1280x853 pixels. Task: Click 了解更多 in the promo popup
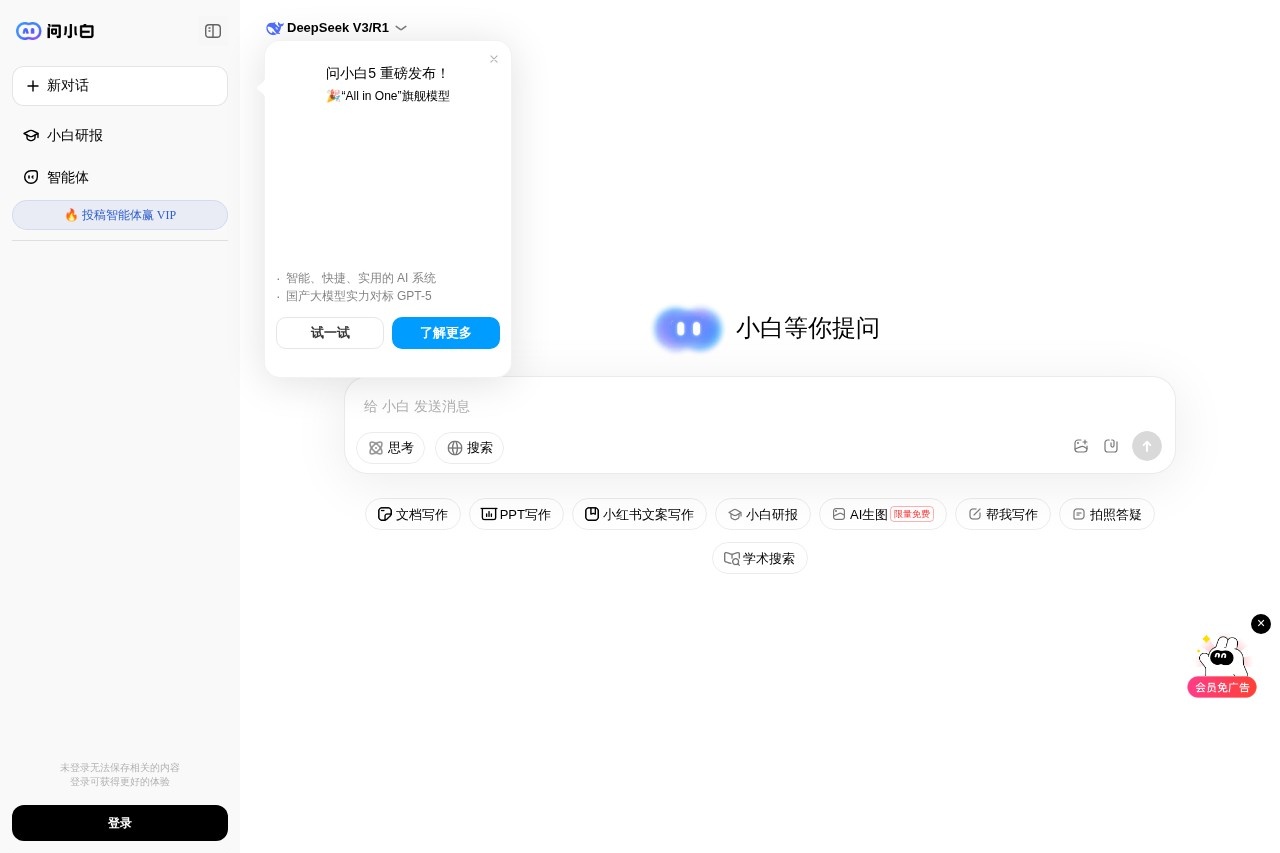click(446, 333)
